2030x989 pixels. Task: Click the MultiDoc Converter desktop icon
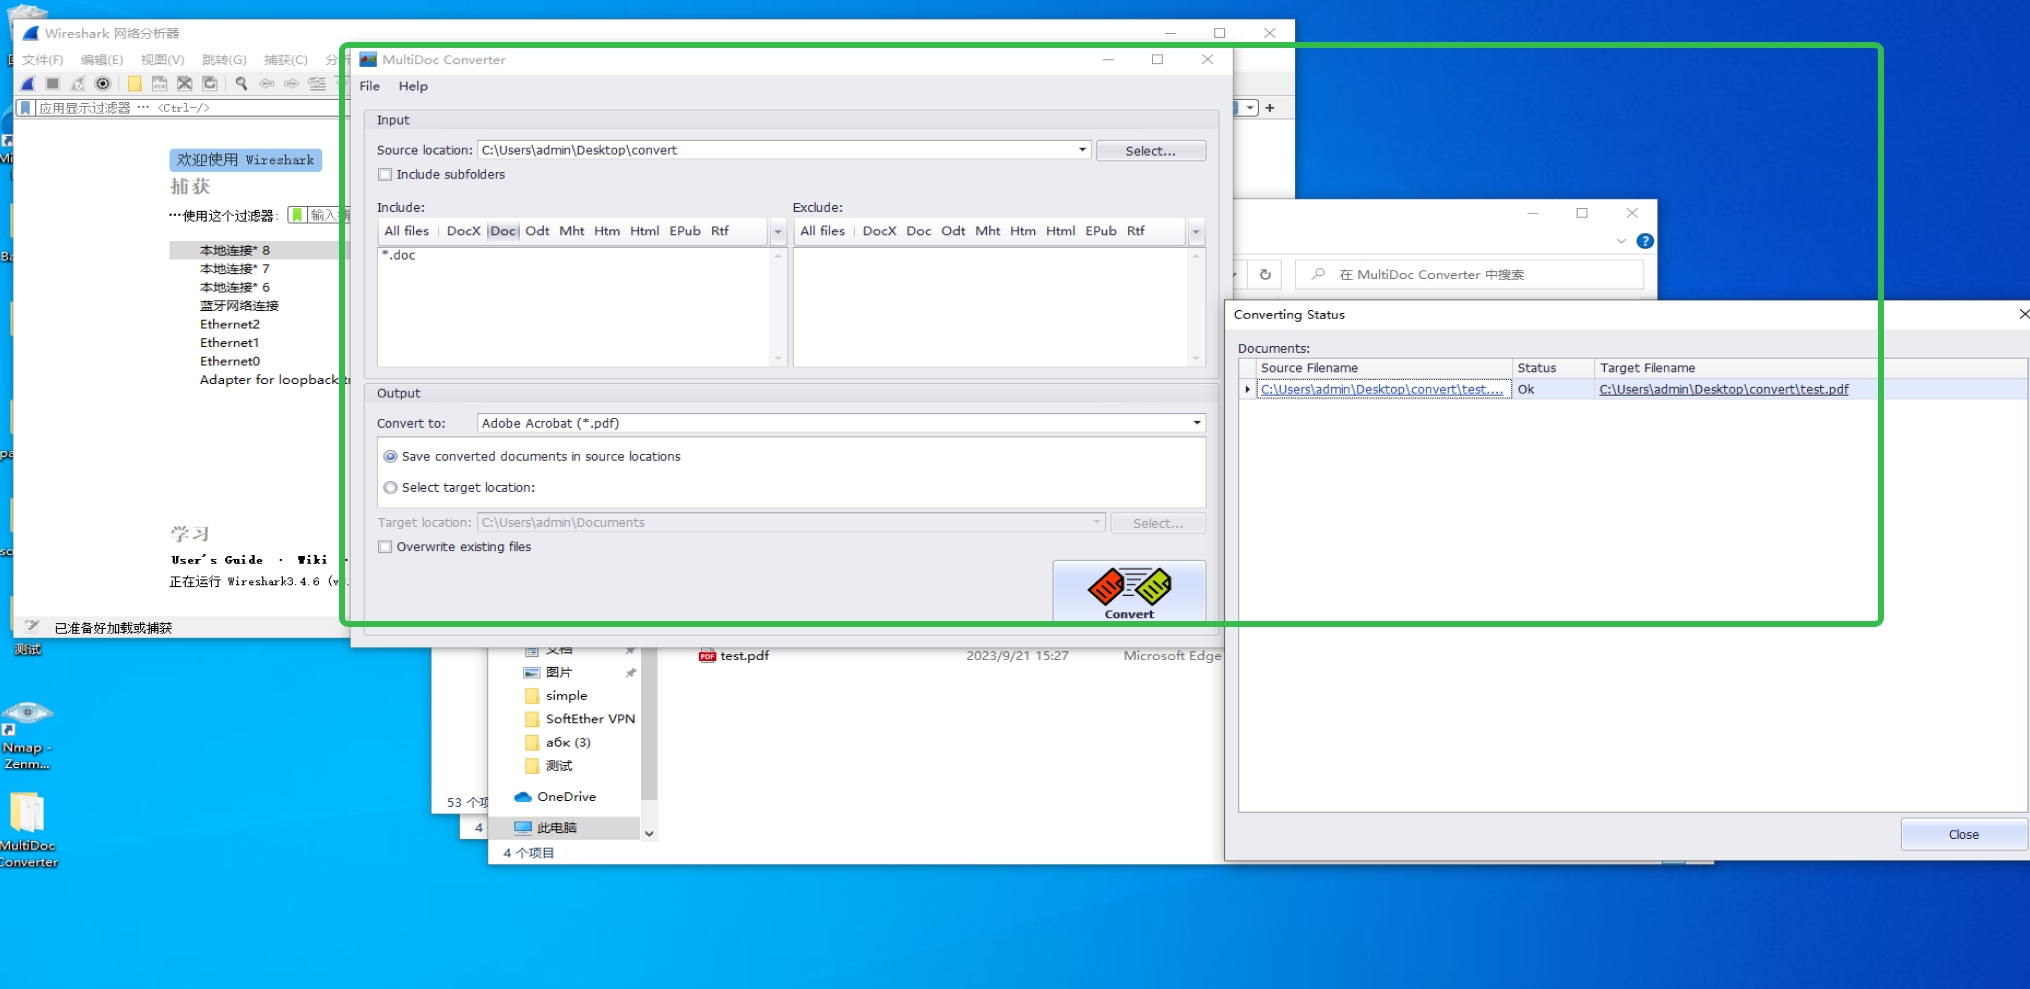coord(28,813)
